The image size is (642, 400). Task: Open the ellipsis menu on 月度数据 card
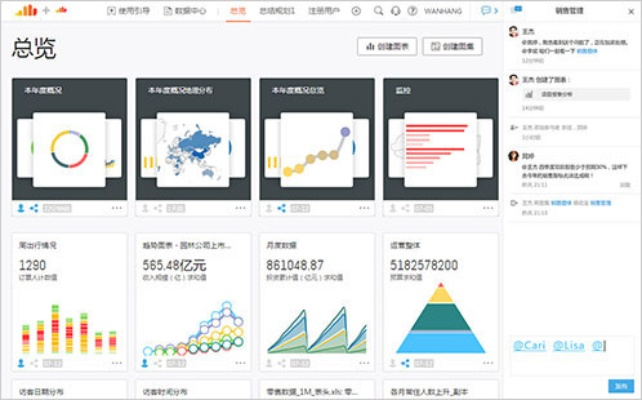click(365, 363)
